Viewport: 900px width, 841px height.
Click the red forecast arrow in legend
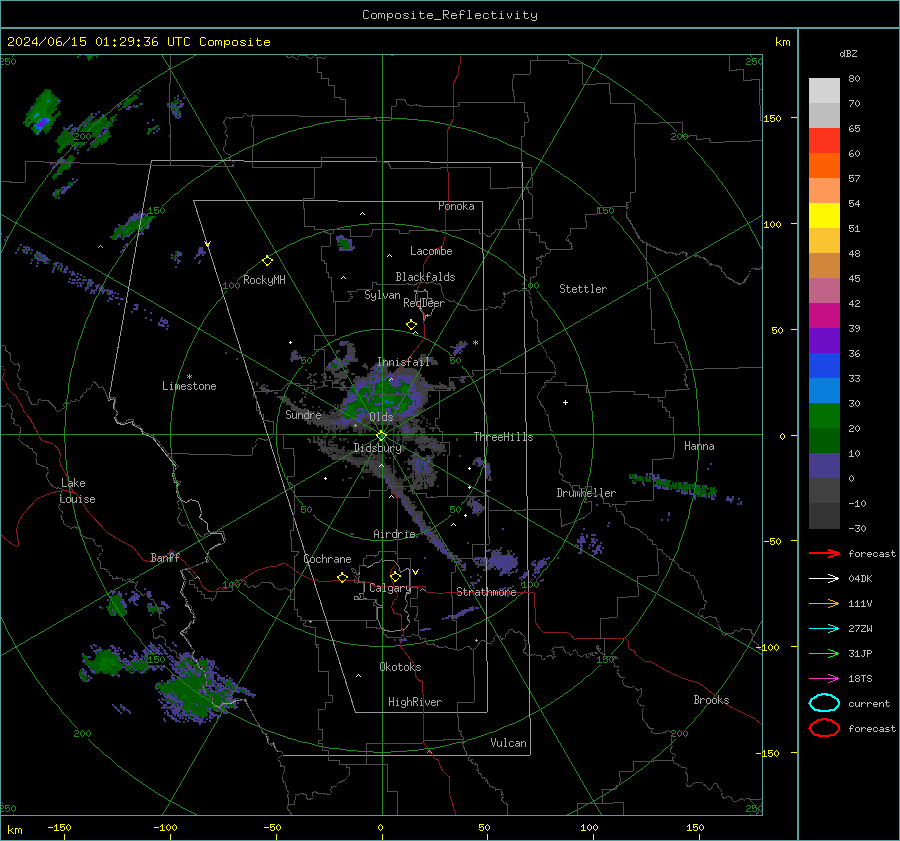(x=824, y=553)
